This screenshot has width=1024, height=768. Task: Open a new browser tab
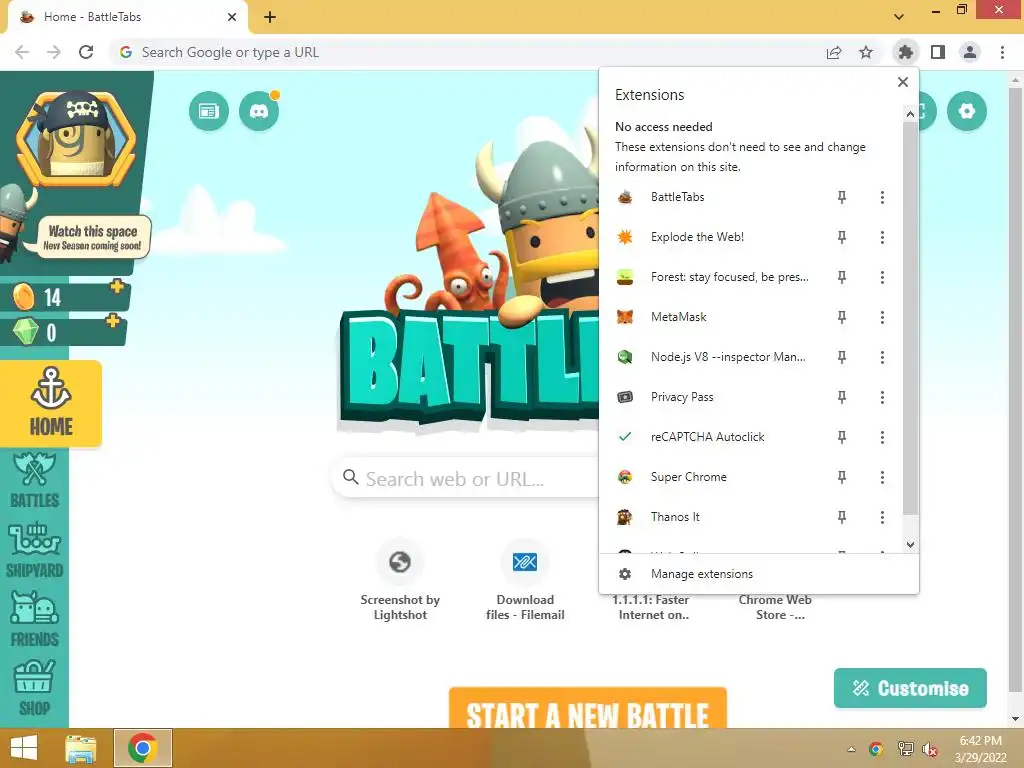[x=270, y=17]
